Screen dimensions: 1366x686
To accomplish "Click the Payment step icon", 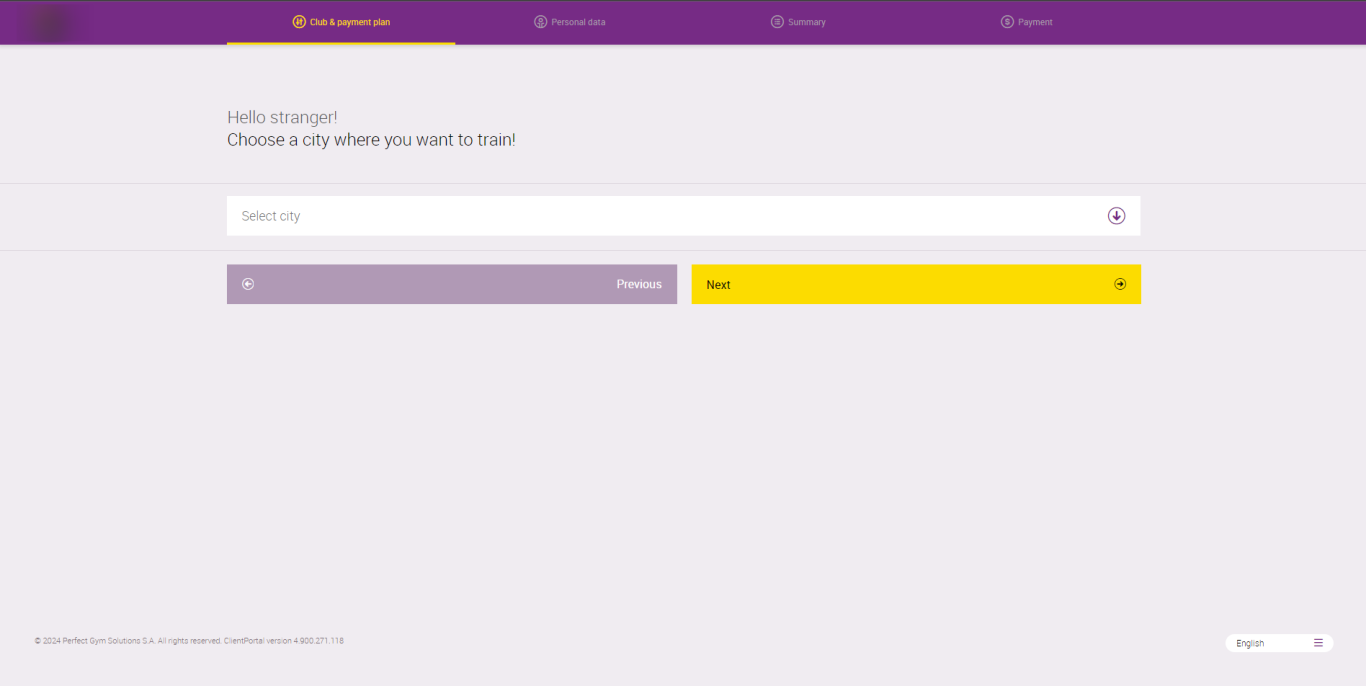I will pyautogui.click(x=1007, y=22).
